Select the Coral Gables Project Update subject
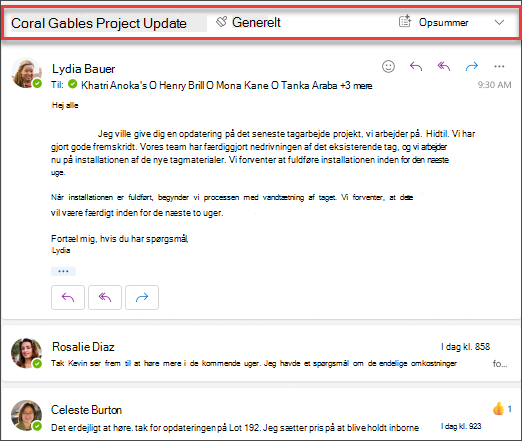This screenshot has width=522, height=441. (99, 23)
